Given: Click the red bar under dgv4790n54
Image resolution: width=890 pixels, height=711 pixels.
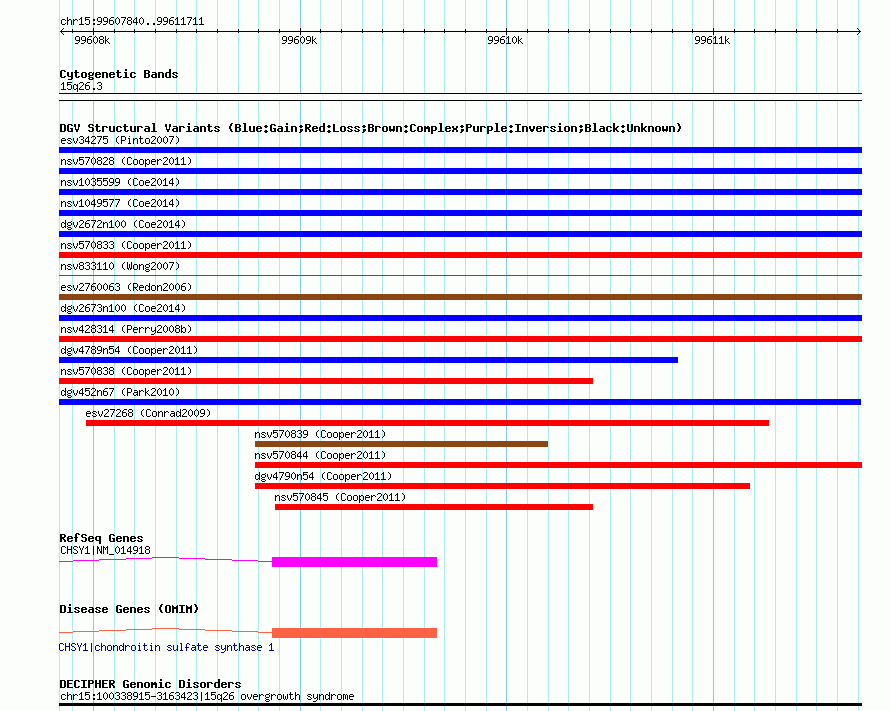Looking at the screenshot, I should click(x=502, y=486).
